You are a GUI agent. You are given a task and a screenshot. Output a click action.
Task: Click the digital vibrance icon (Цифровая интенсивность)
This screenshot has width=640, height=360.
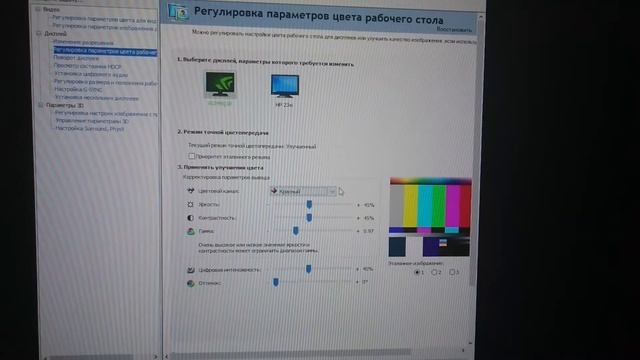[190, 270]
